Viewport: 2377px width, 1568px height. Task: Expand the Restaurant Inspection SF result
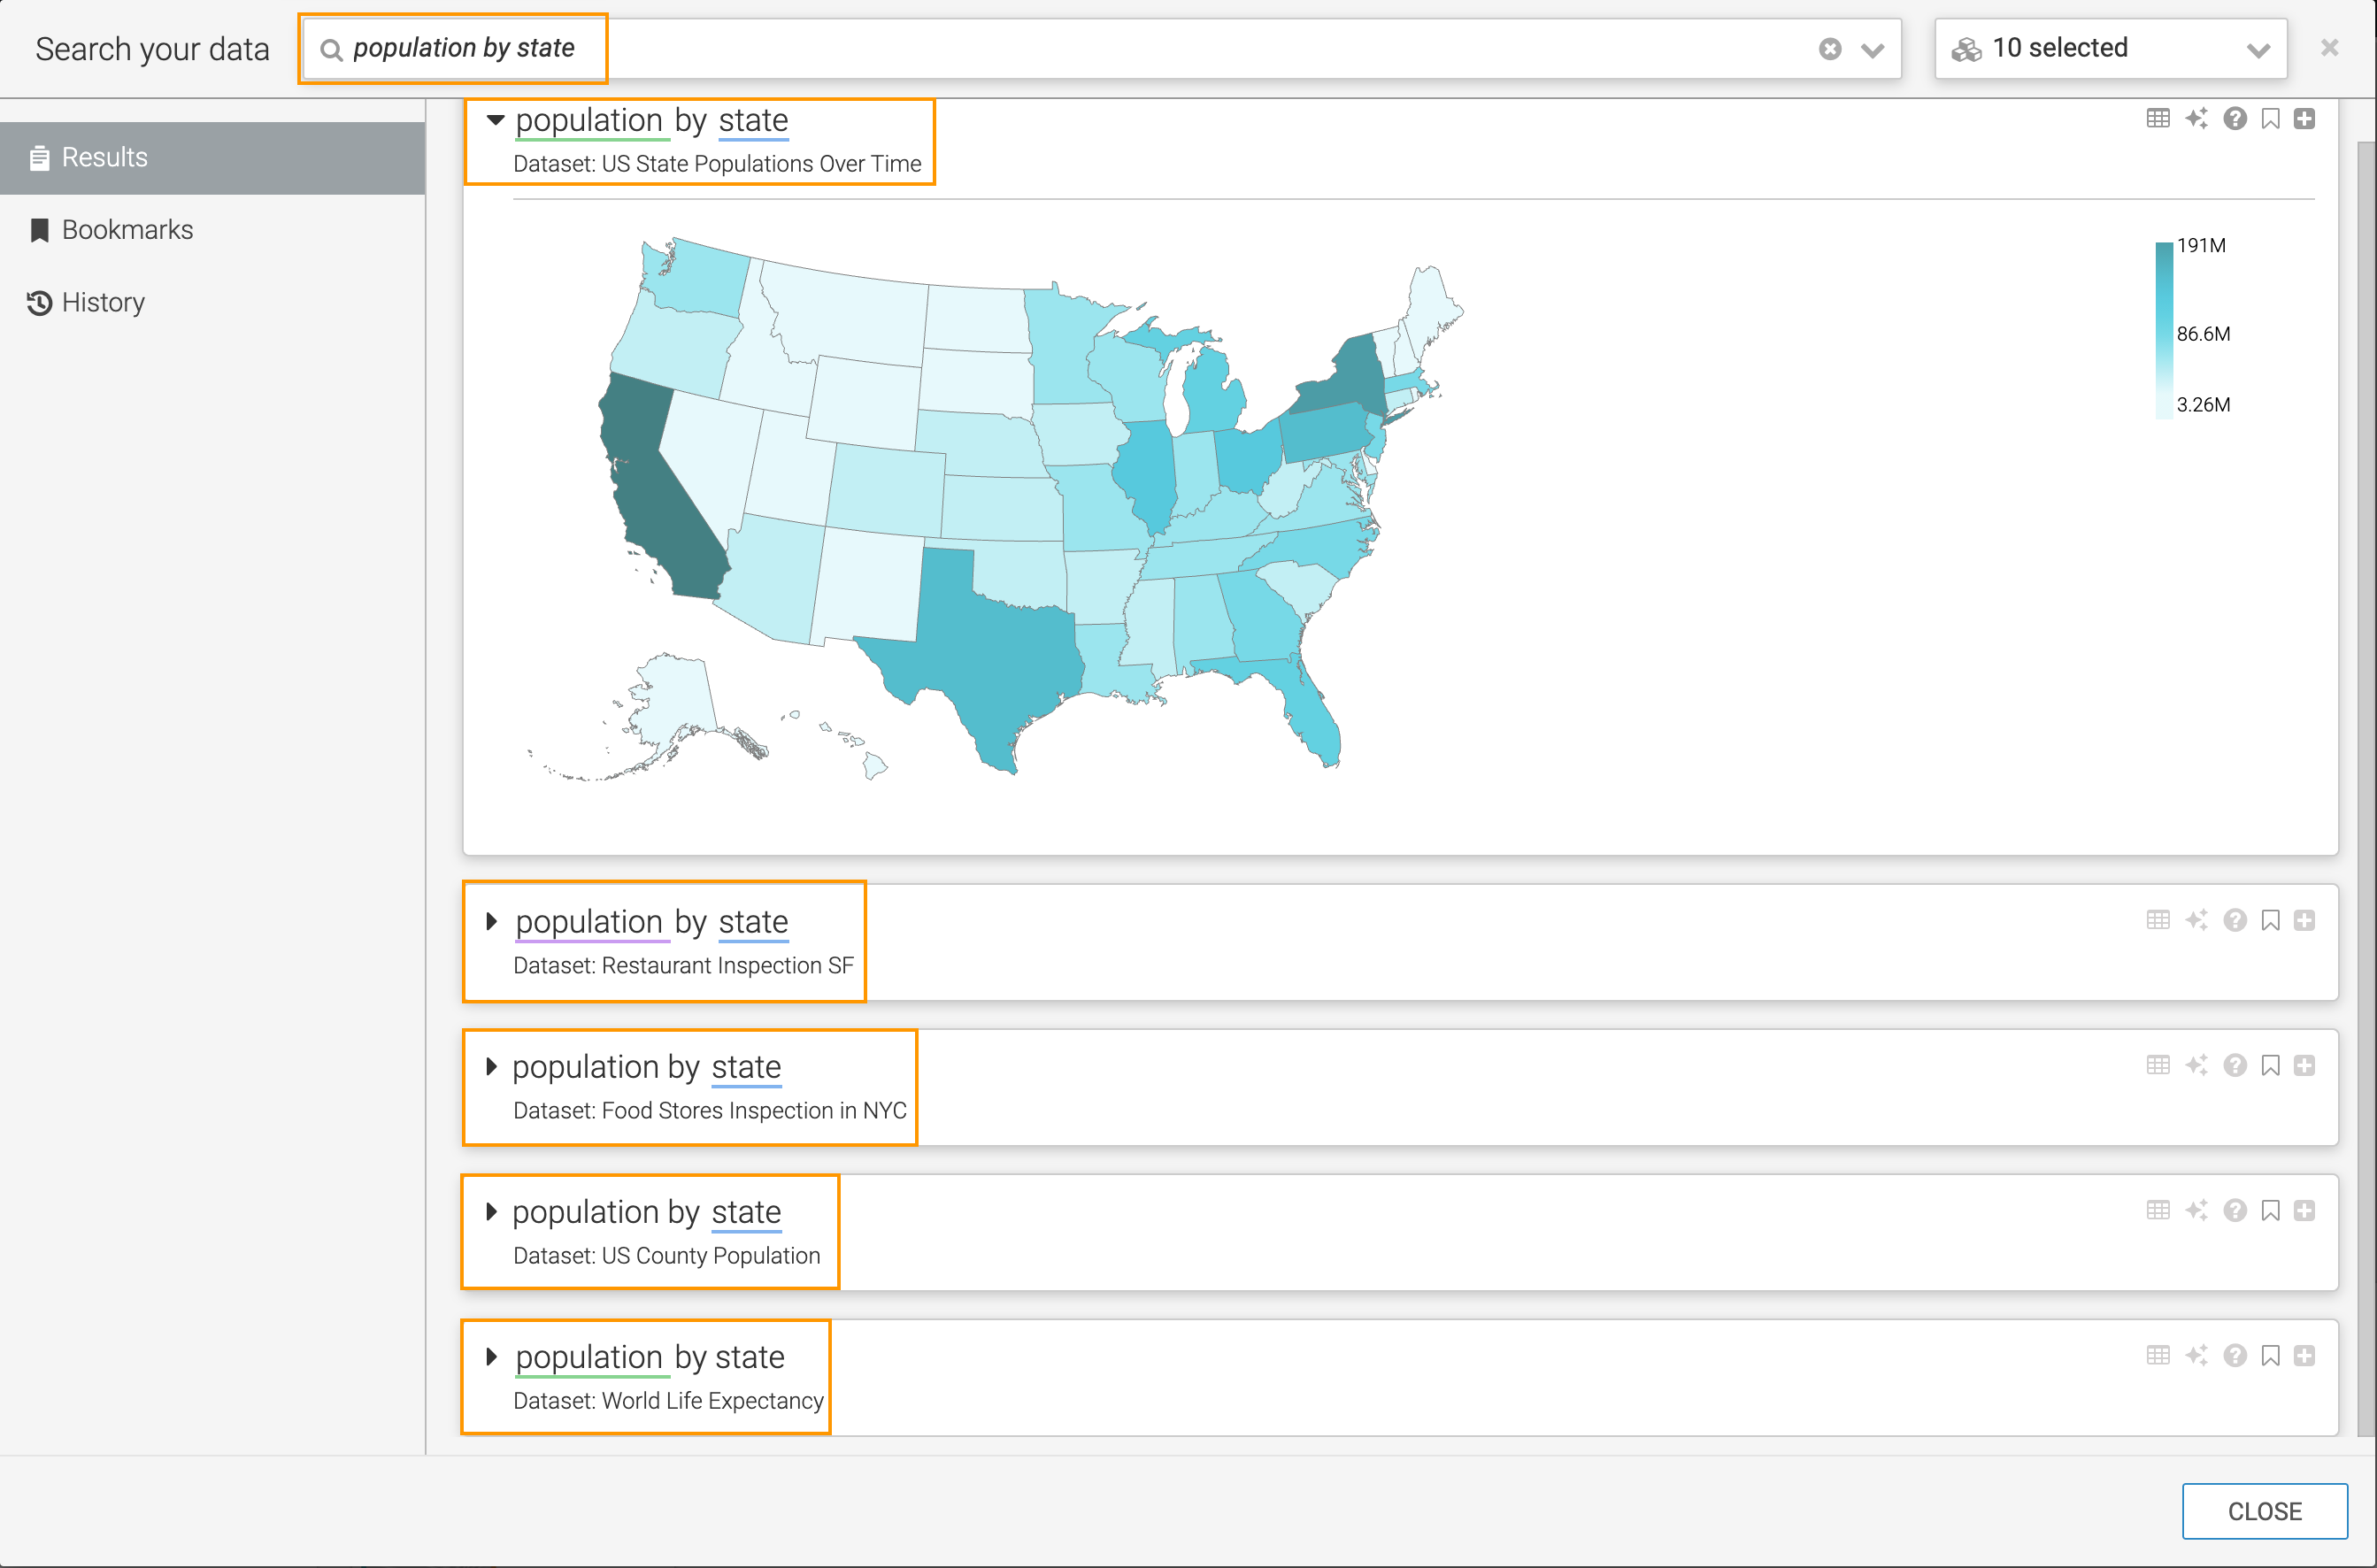pos(491,921)
